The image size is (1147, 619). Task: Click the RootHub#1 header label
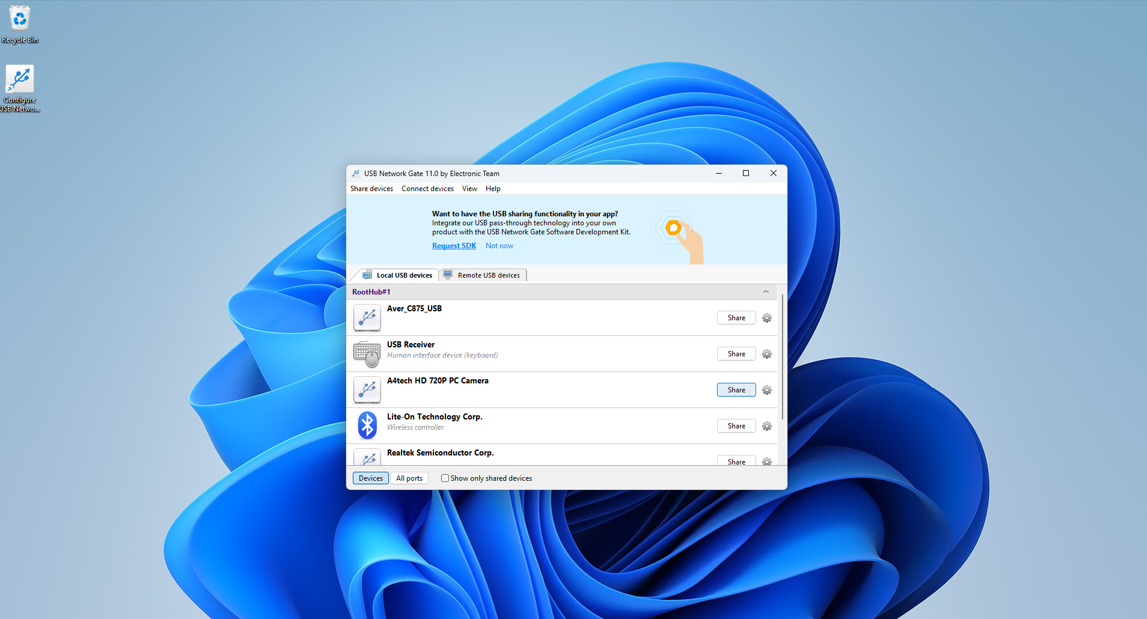[x=371, y=292]
